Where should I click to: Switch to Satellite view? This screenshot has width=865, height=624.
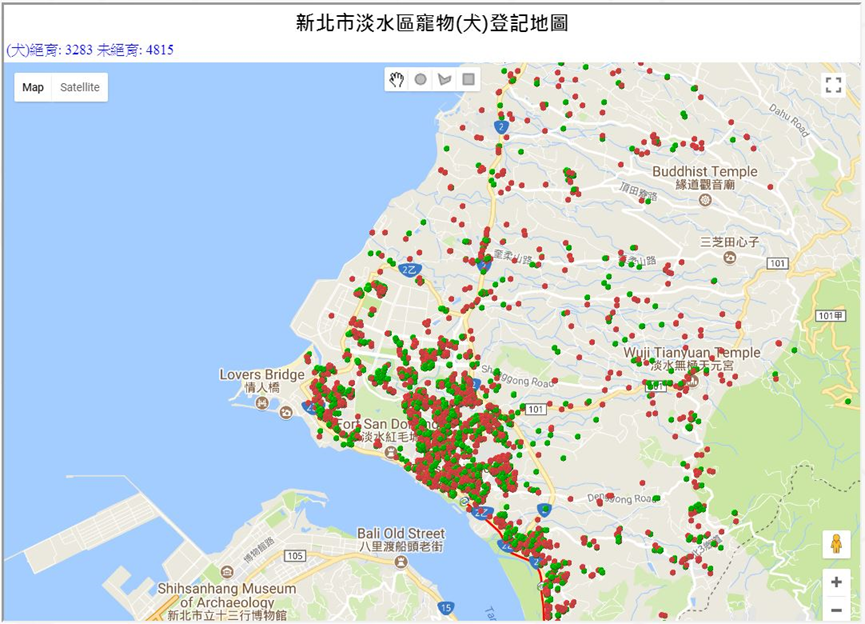pyautogui.click(x=80, y=87)
